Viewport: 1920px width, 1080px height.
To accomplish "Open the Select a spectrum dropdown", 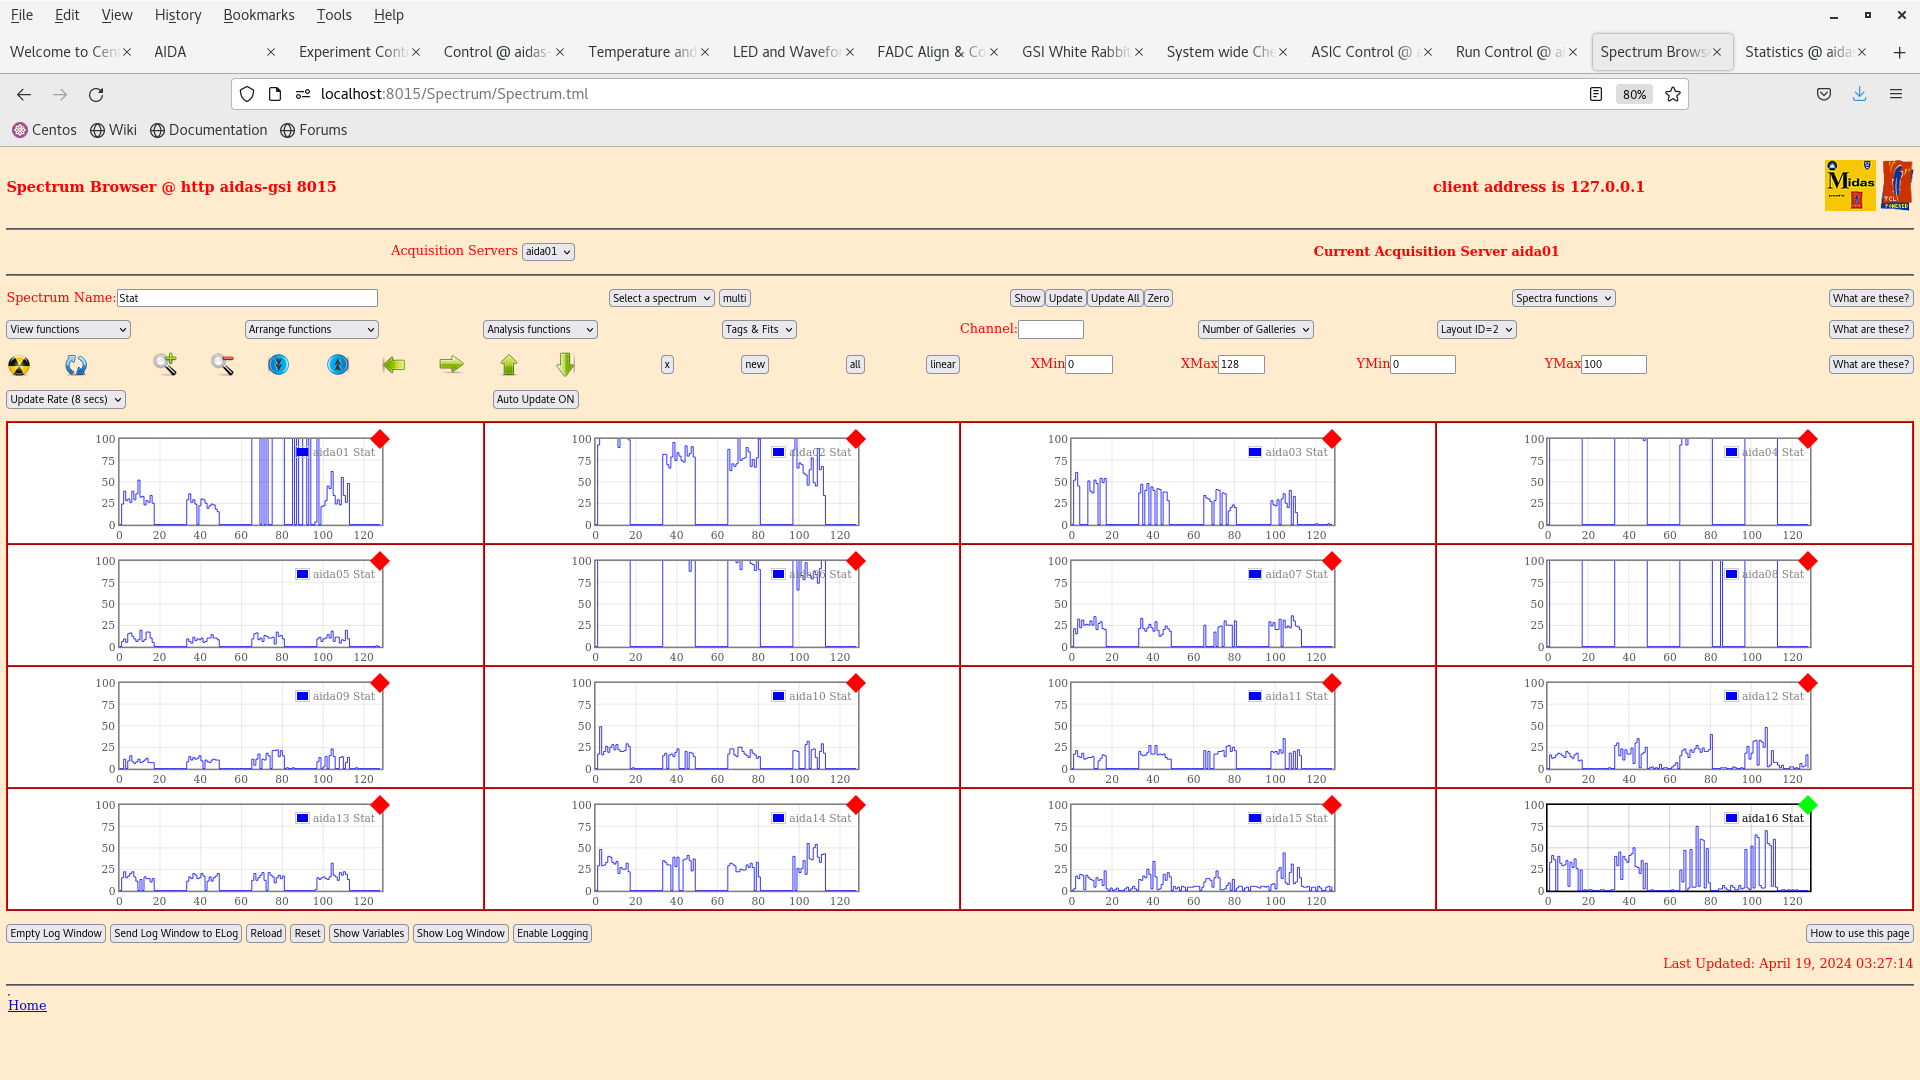I will (x=662, y=298).
